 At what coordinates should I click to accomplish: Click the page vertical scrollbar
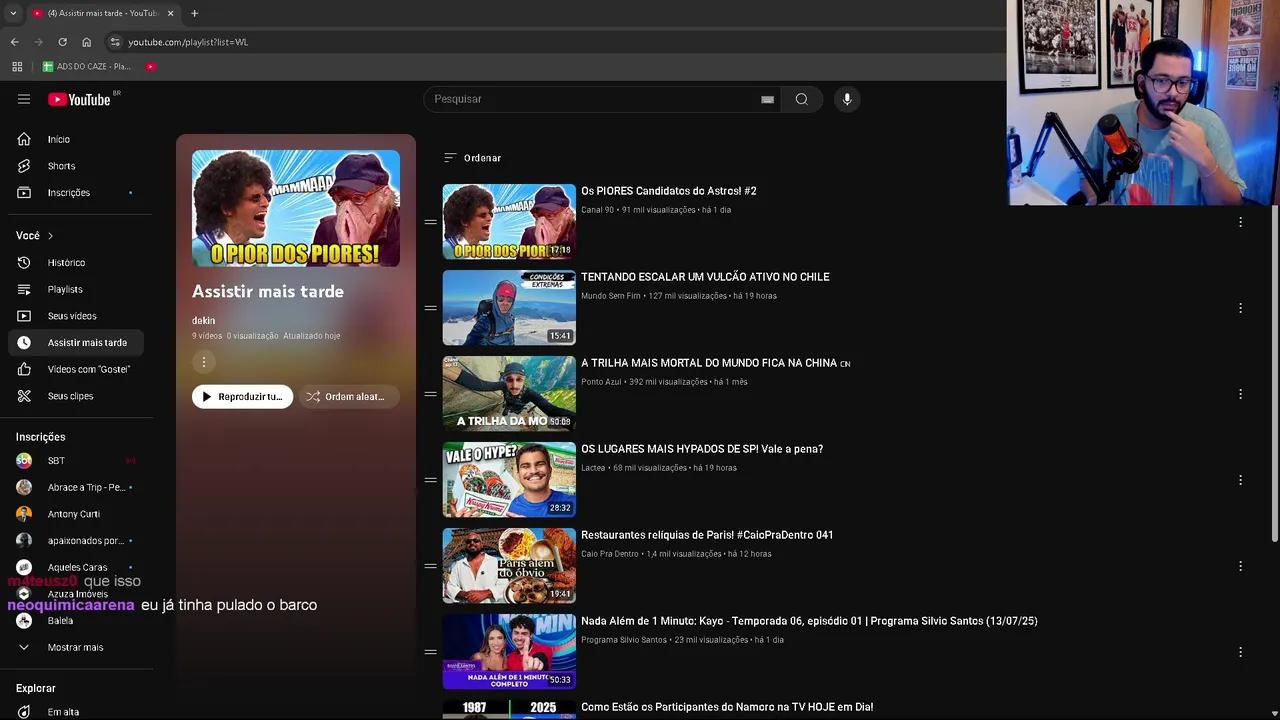point(1274,375)
